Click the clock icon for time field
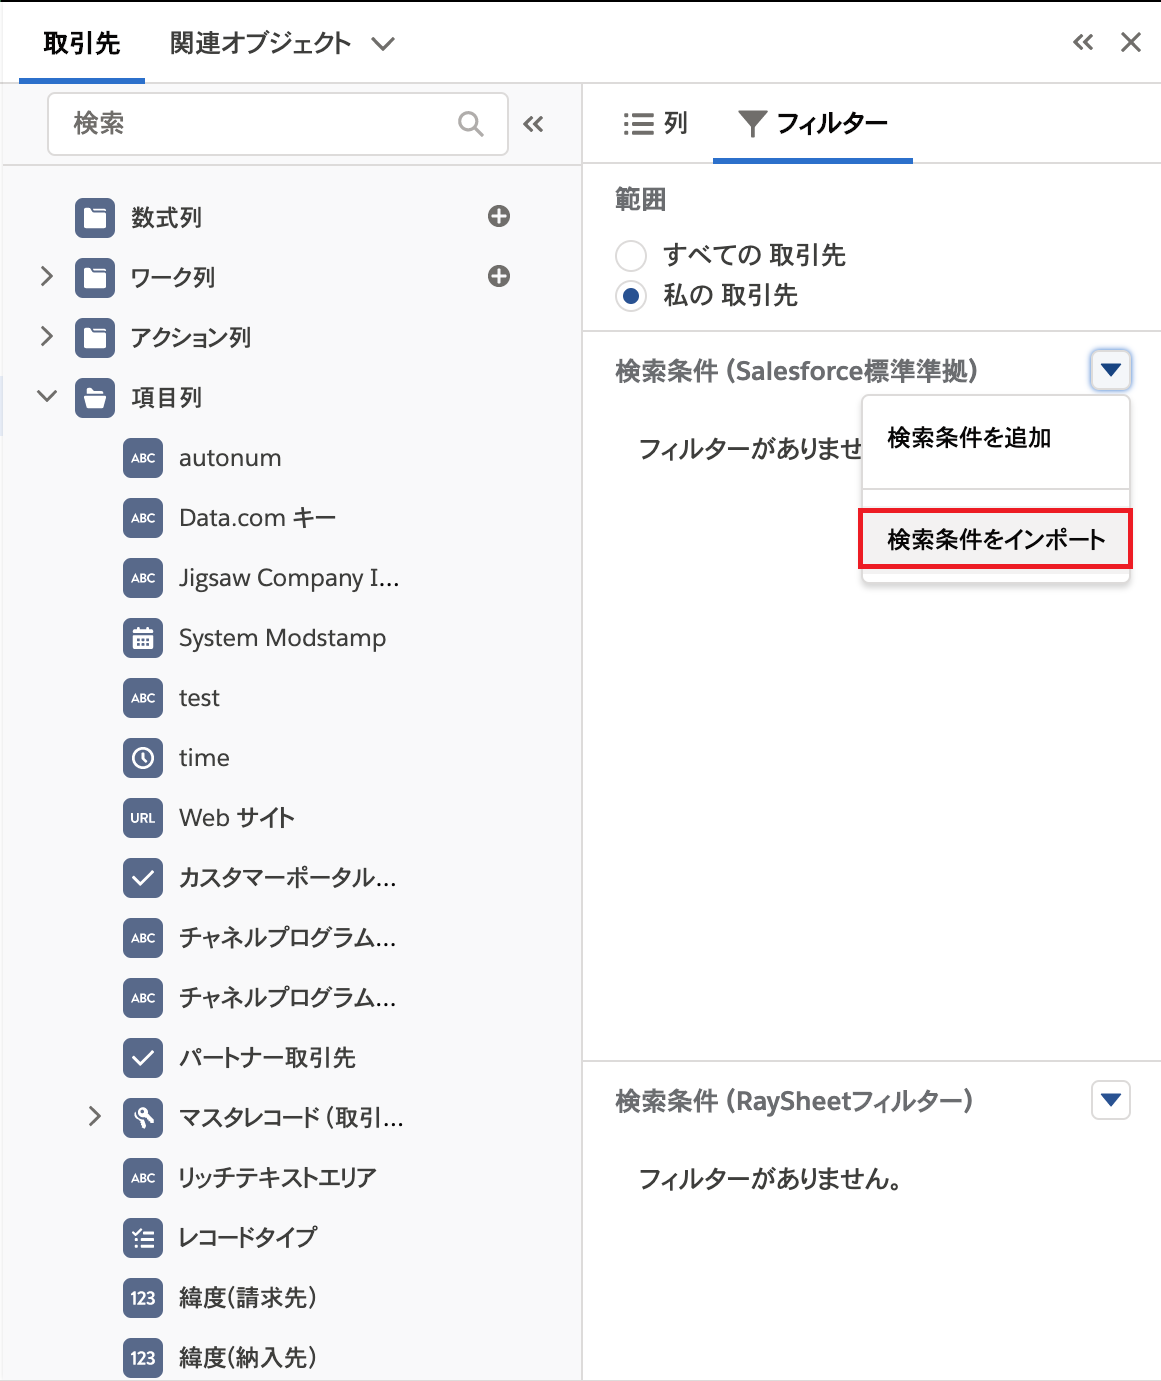The image size is (1161, 1381). click(143, 757)
